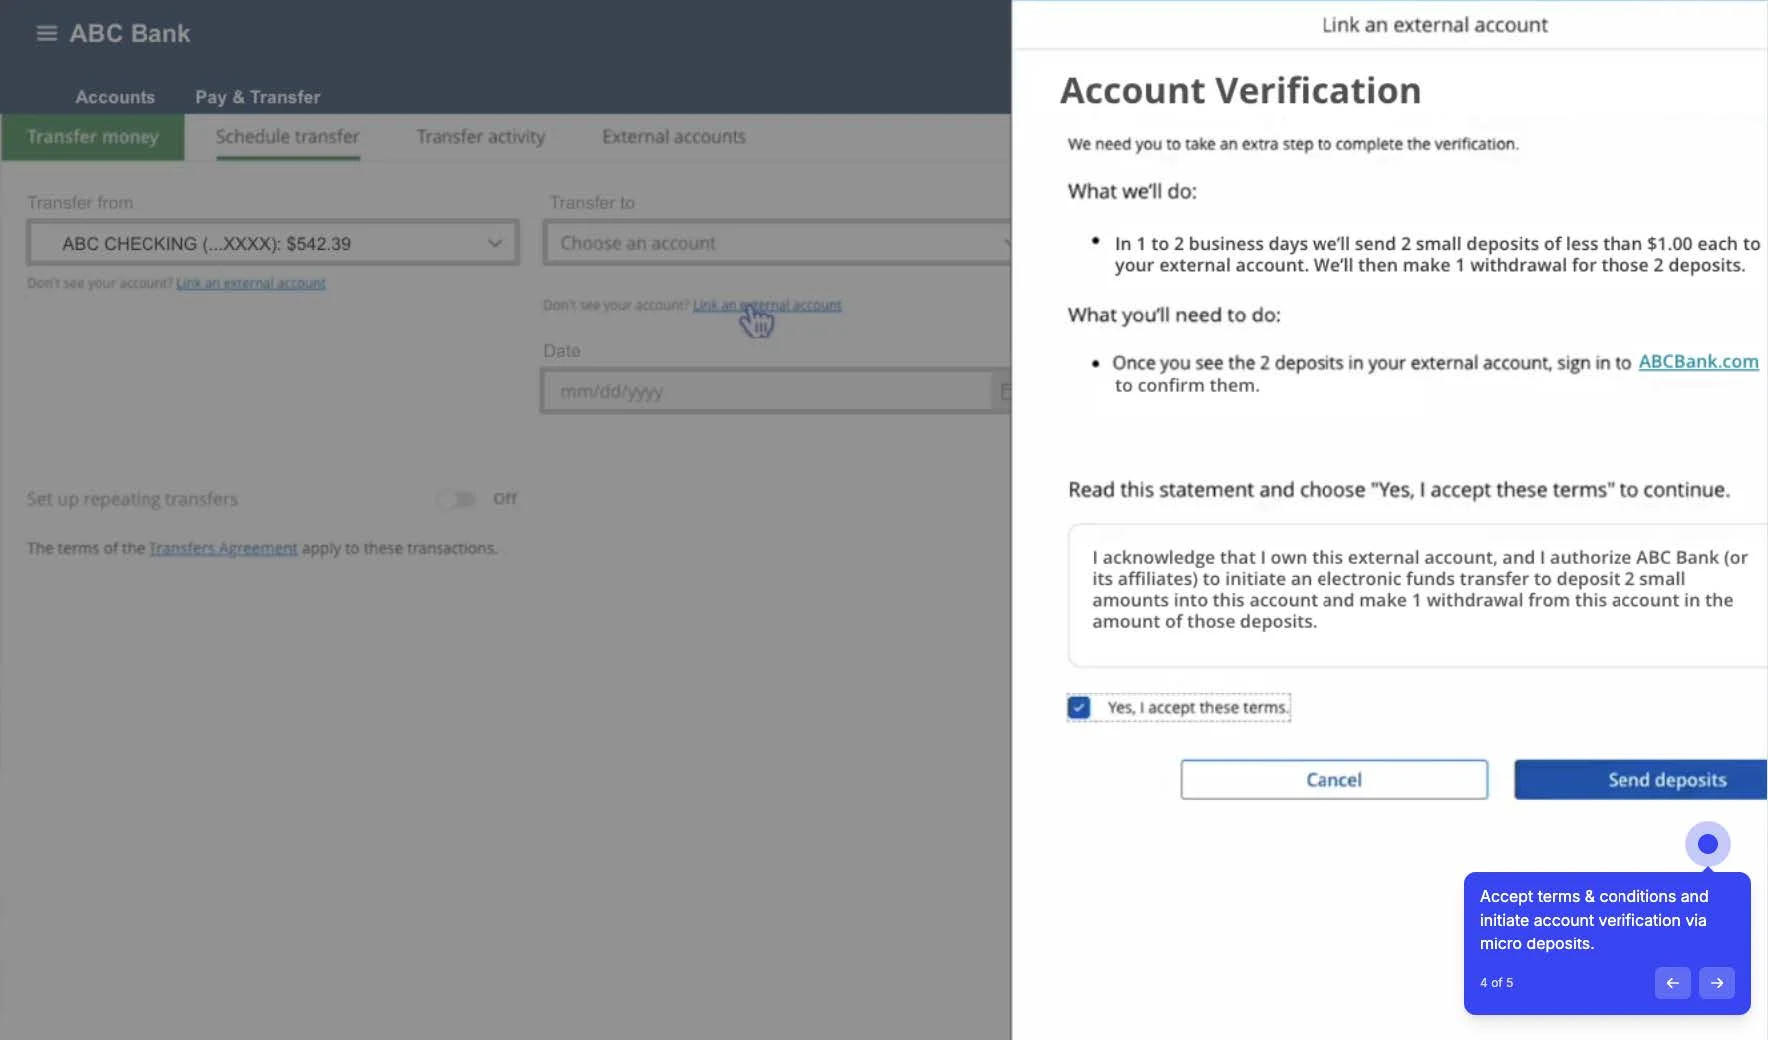Open the External accounts tab
The image size is (1768, 1040).
click(674, 137)
